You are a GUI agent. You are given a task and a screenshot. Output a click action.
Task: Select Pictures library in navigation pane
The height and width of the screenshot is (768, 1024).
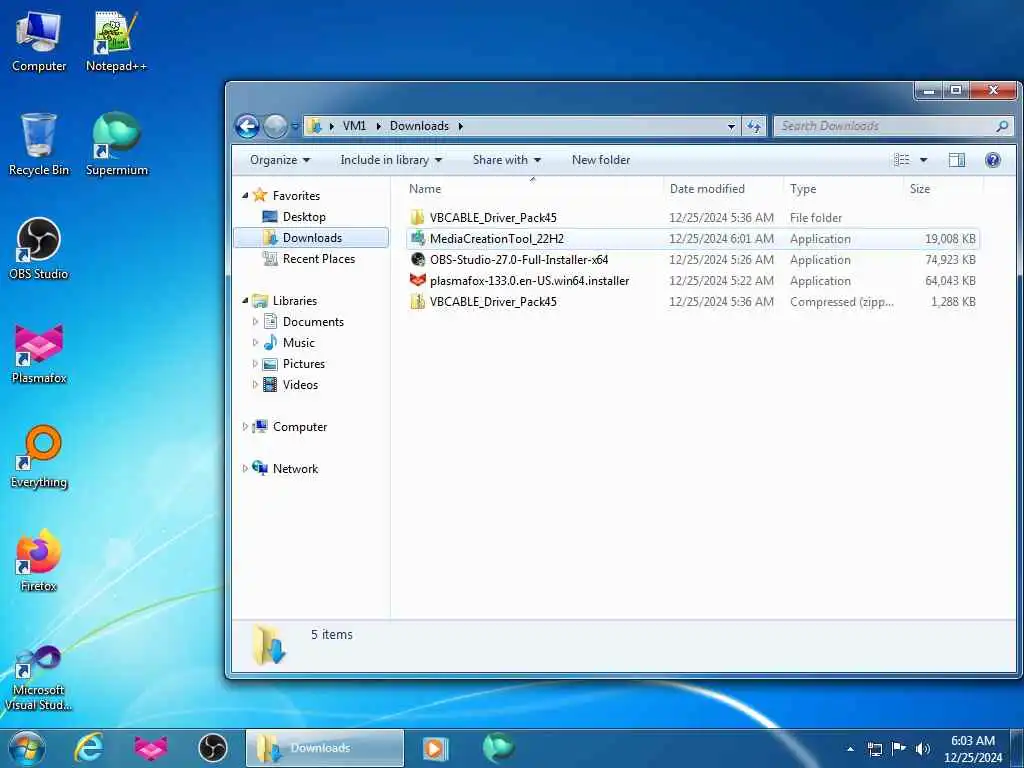tap(304, 364)
